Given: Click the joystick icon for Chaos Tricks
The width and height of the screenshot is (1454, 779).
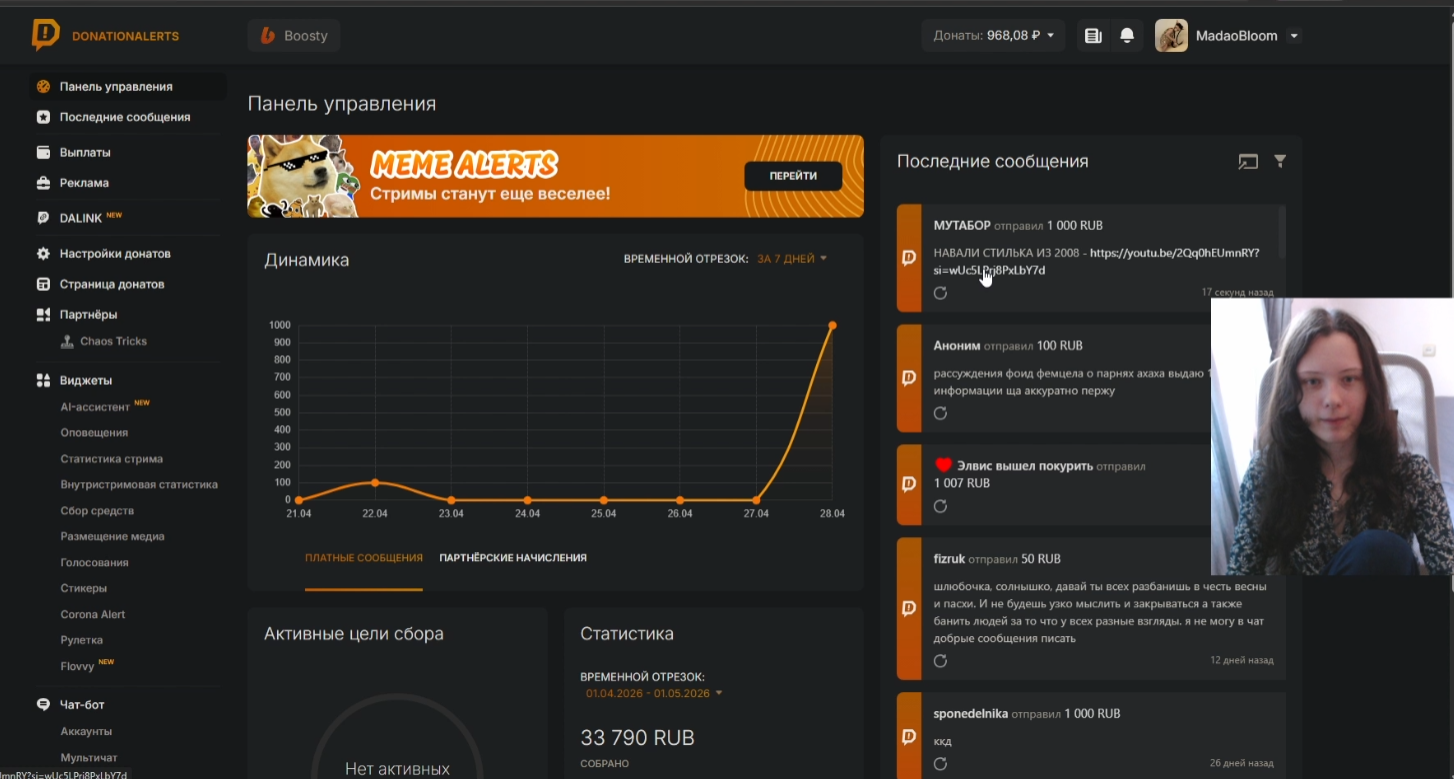Looking at the screenshot, I should tap(67, 341).
